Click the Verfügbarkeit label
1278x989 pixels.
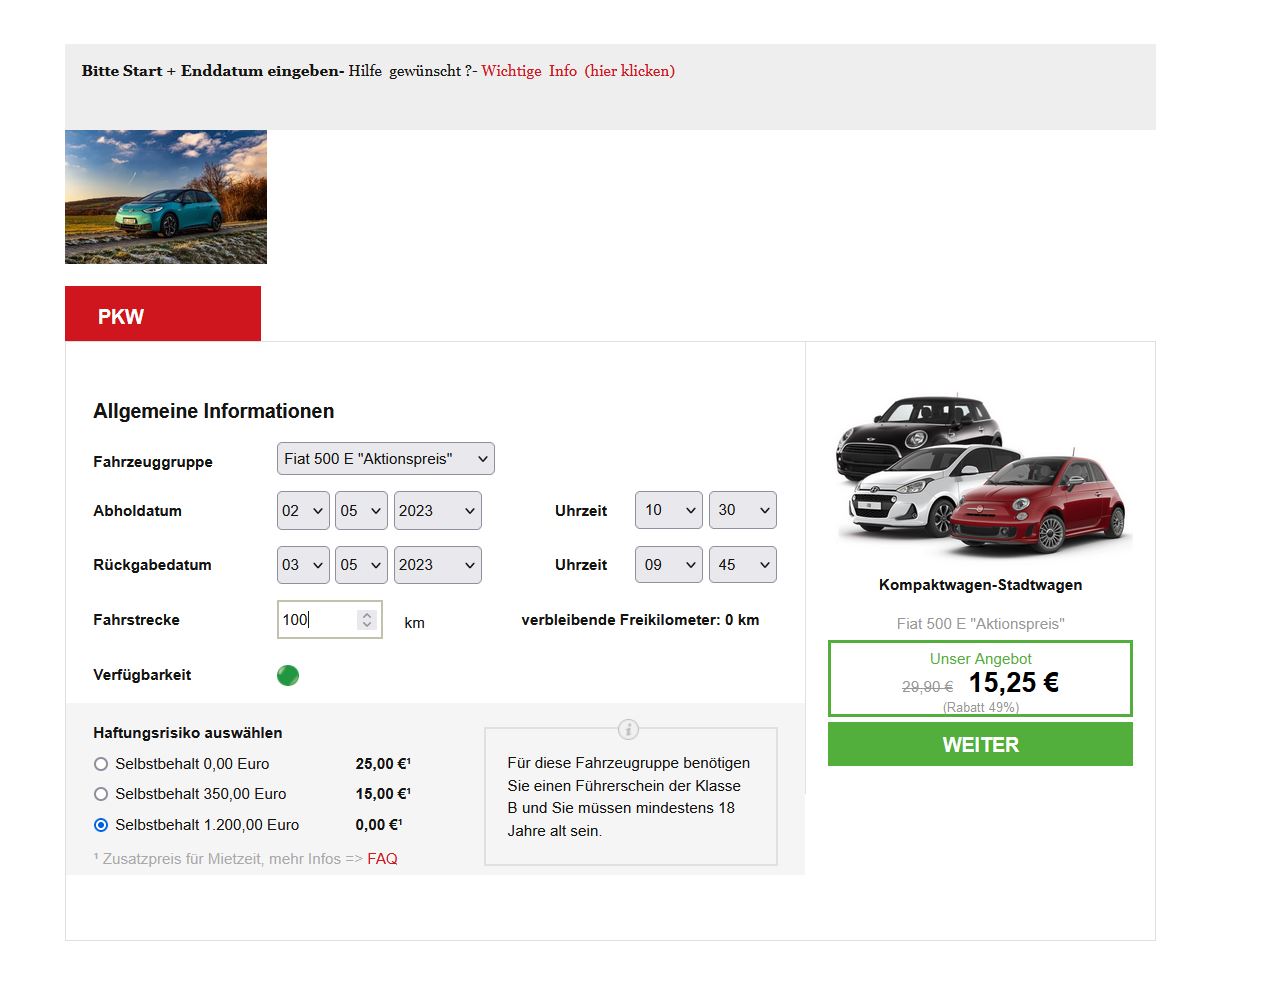pyautogui.click(x=142, y=675)
